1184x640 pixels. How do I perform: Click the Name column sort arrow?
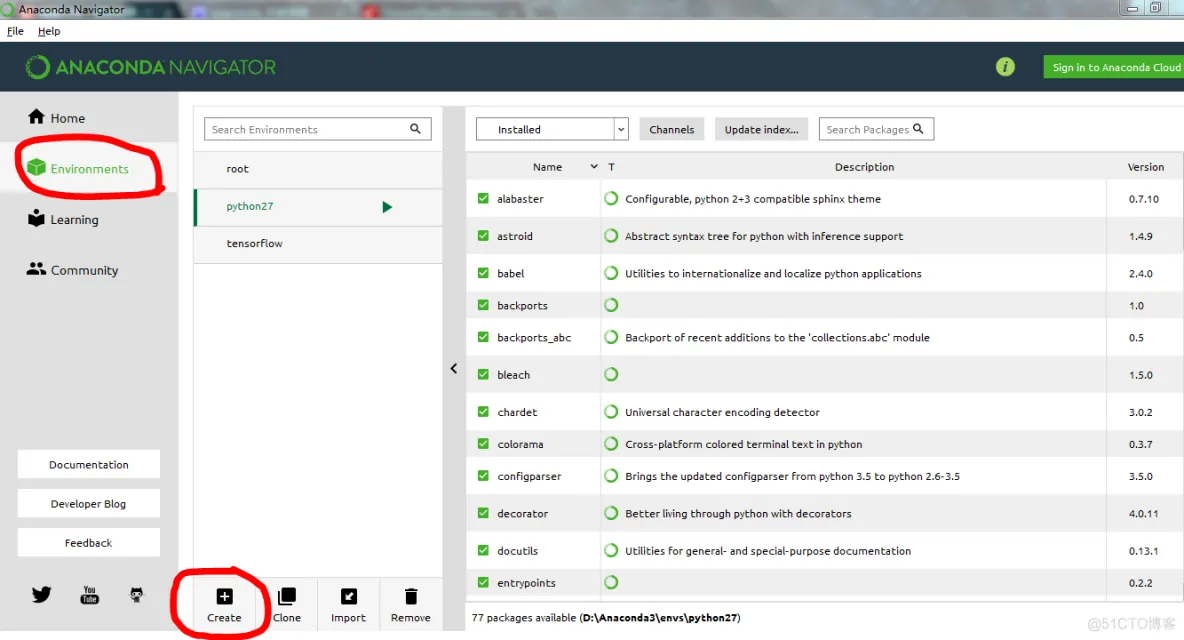[x=594, y=167]
